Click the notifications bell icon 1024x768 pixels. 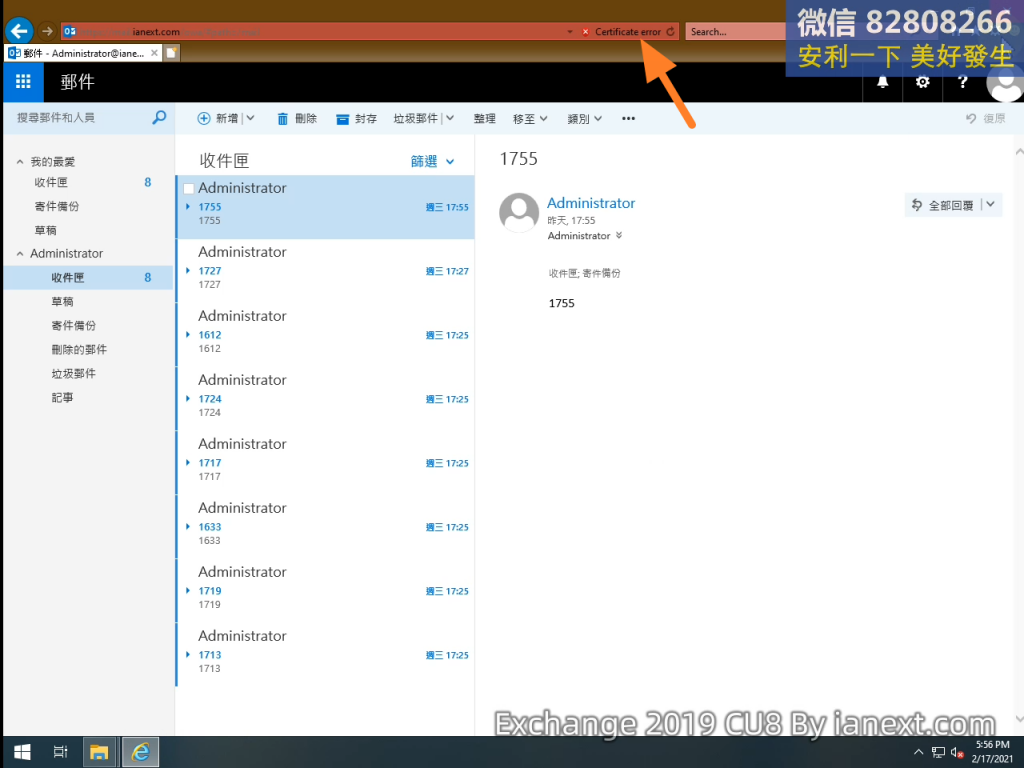coord(882,82)
